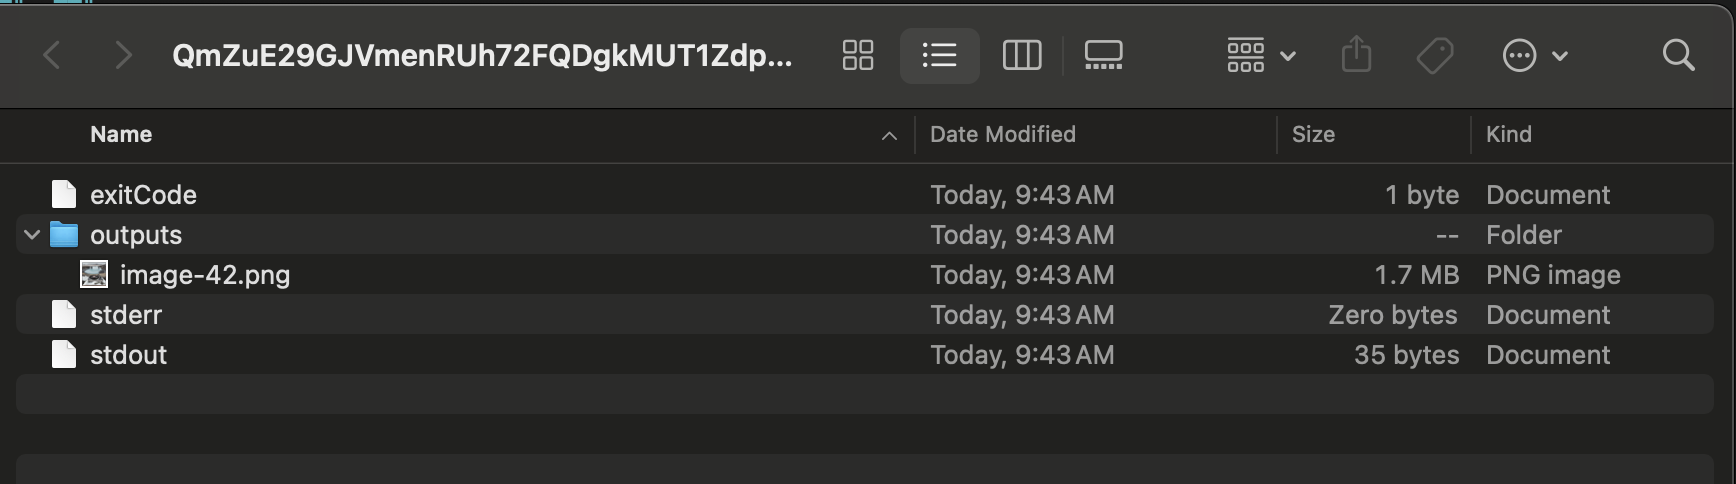Go back to previous folder

(x=52, y=55)
